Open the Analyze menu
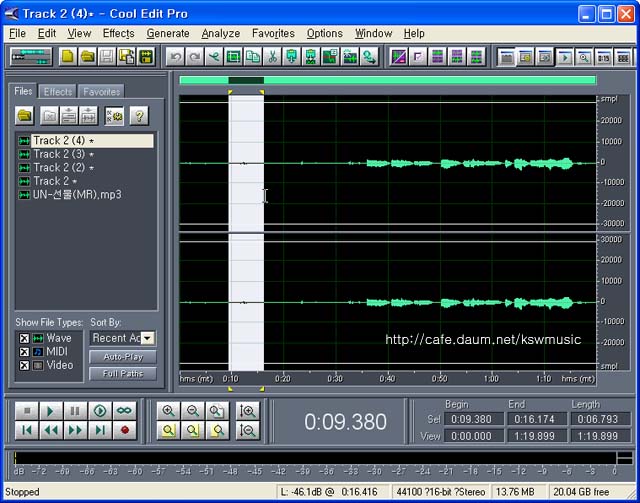This screenshot has width=640, height=503. pos(220,33)
